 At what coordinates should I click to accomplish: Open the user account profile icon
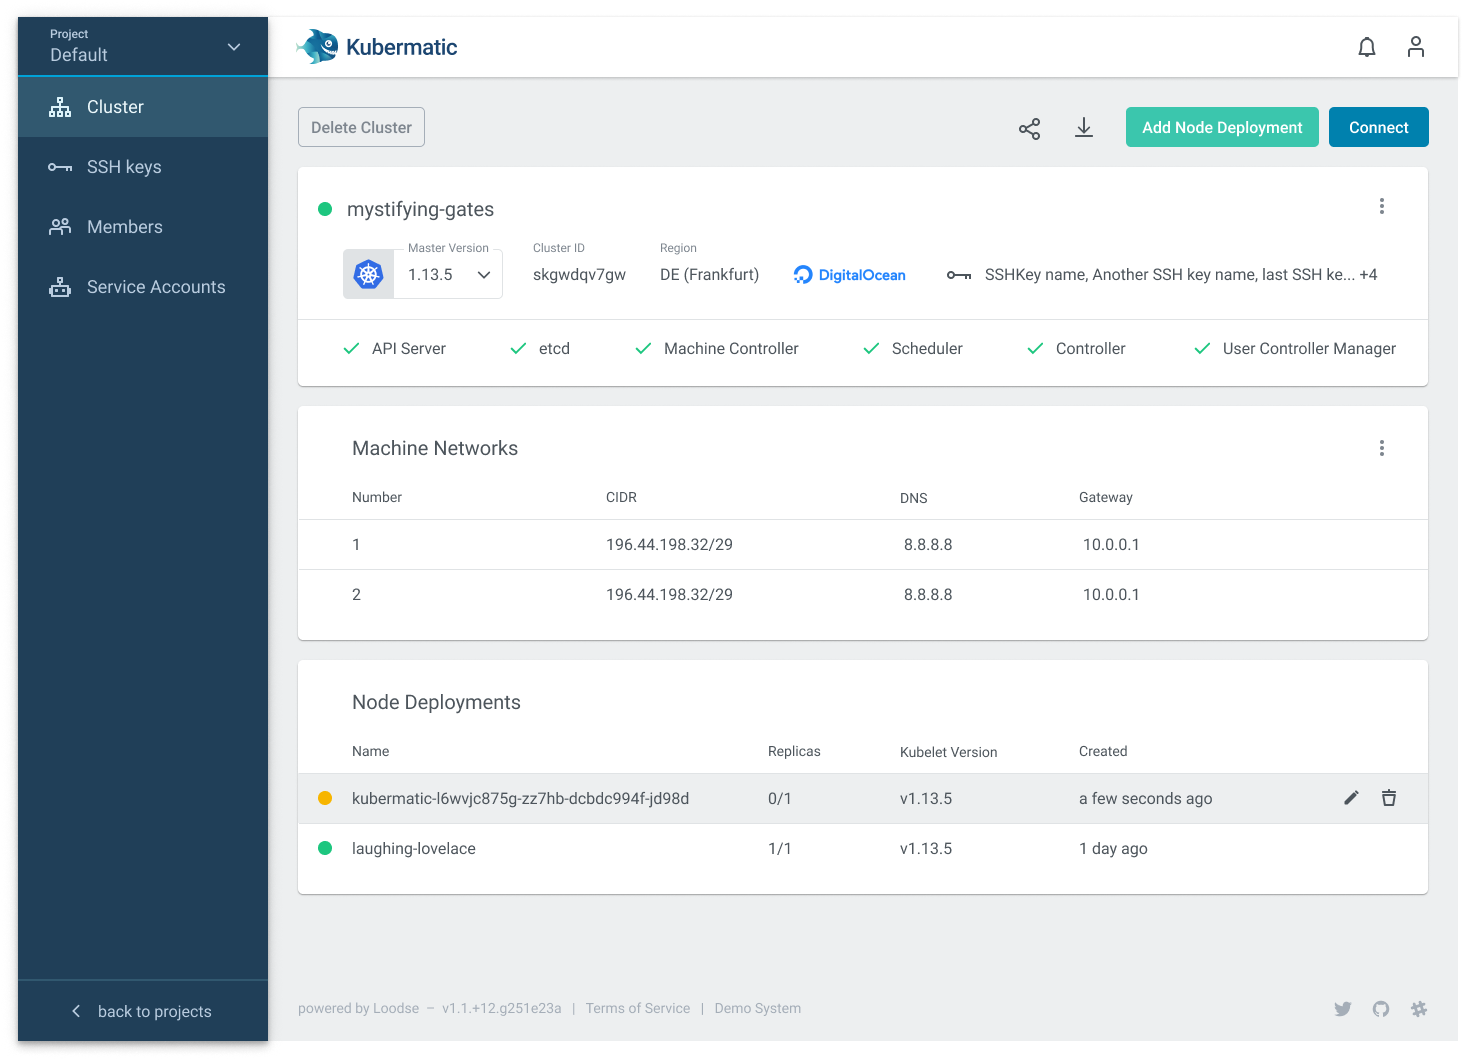1416,47
